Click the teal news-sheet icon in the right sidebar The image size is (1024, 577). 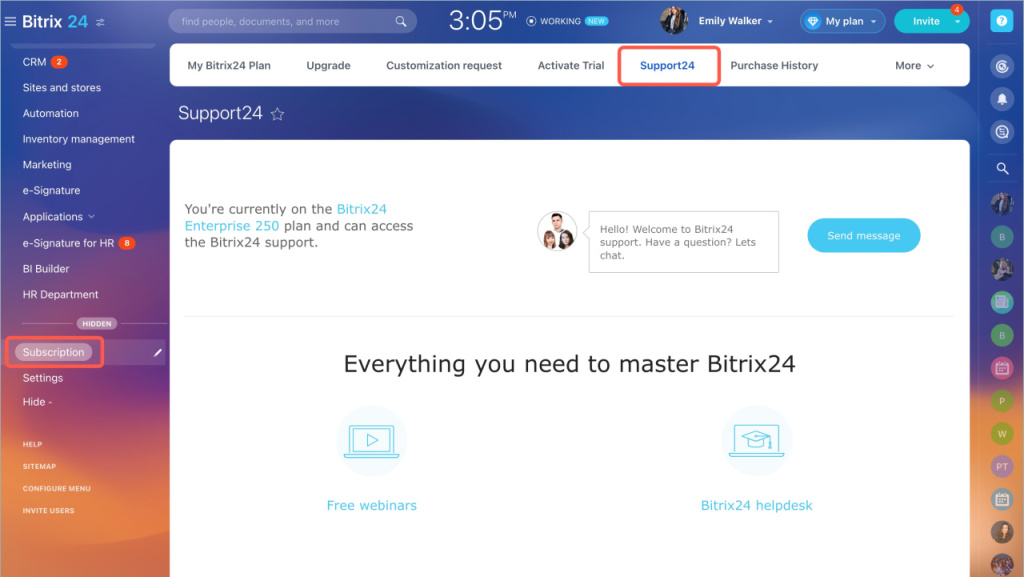(1002, 302)
